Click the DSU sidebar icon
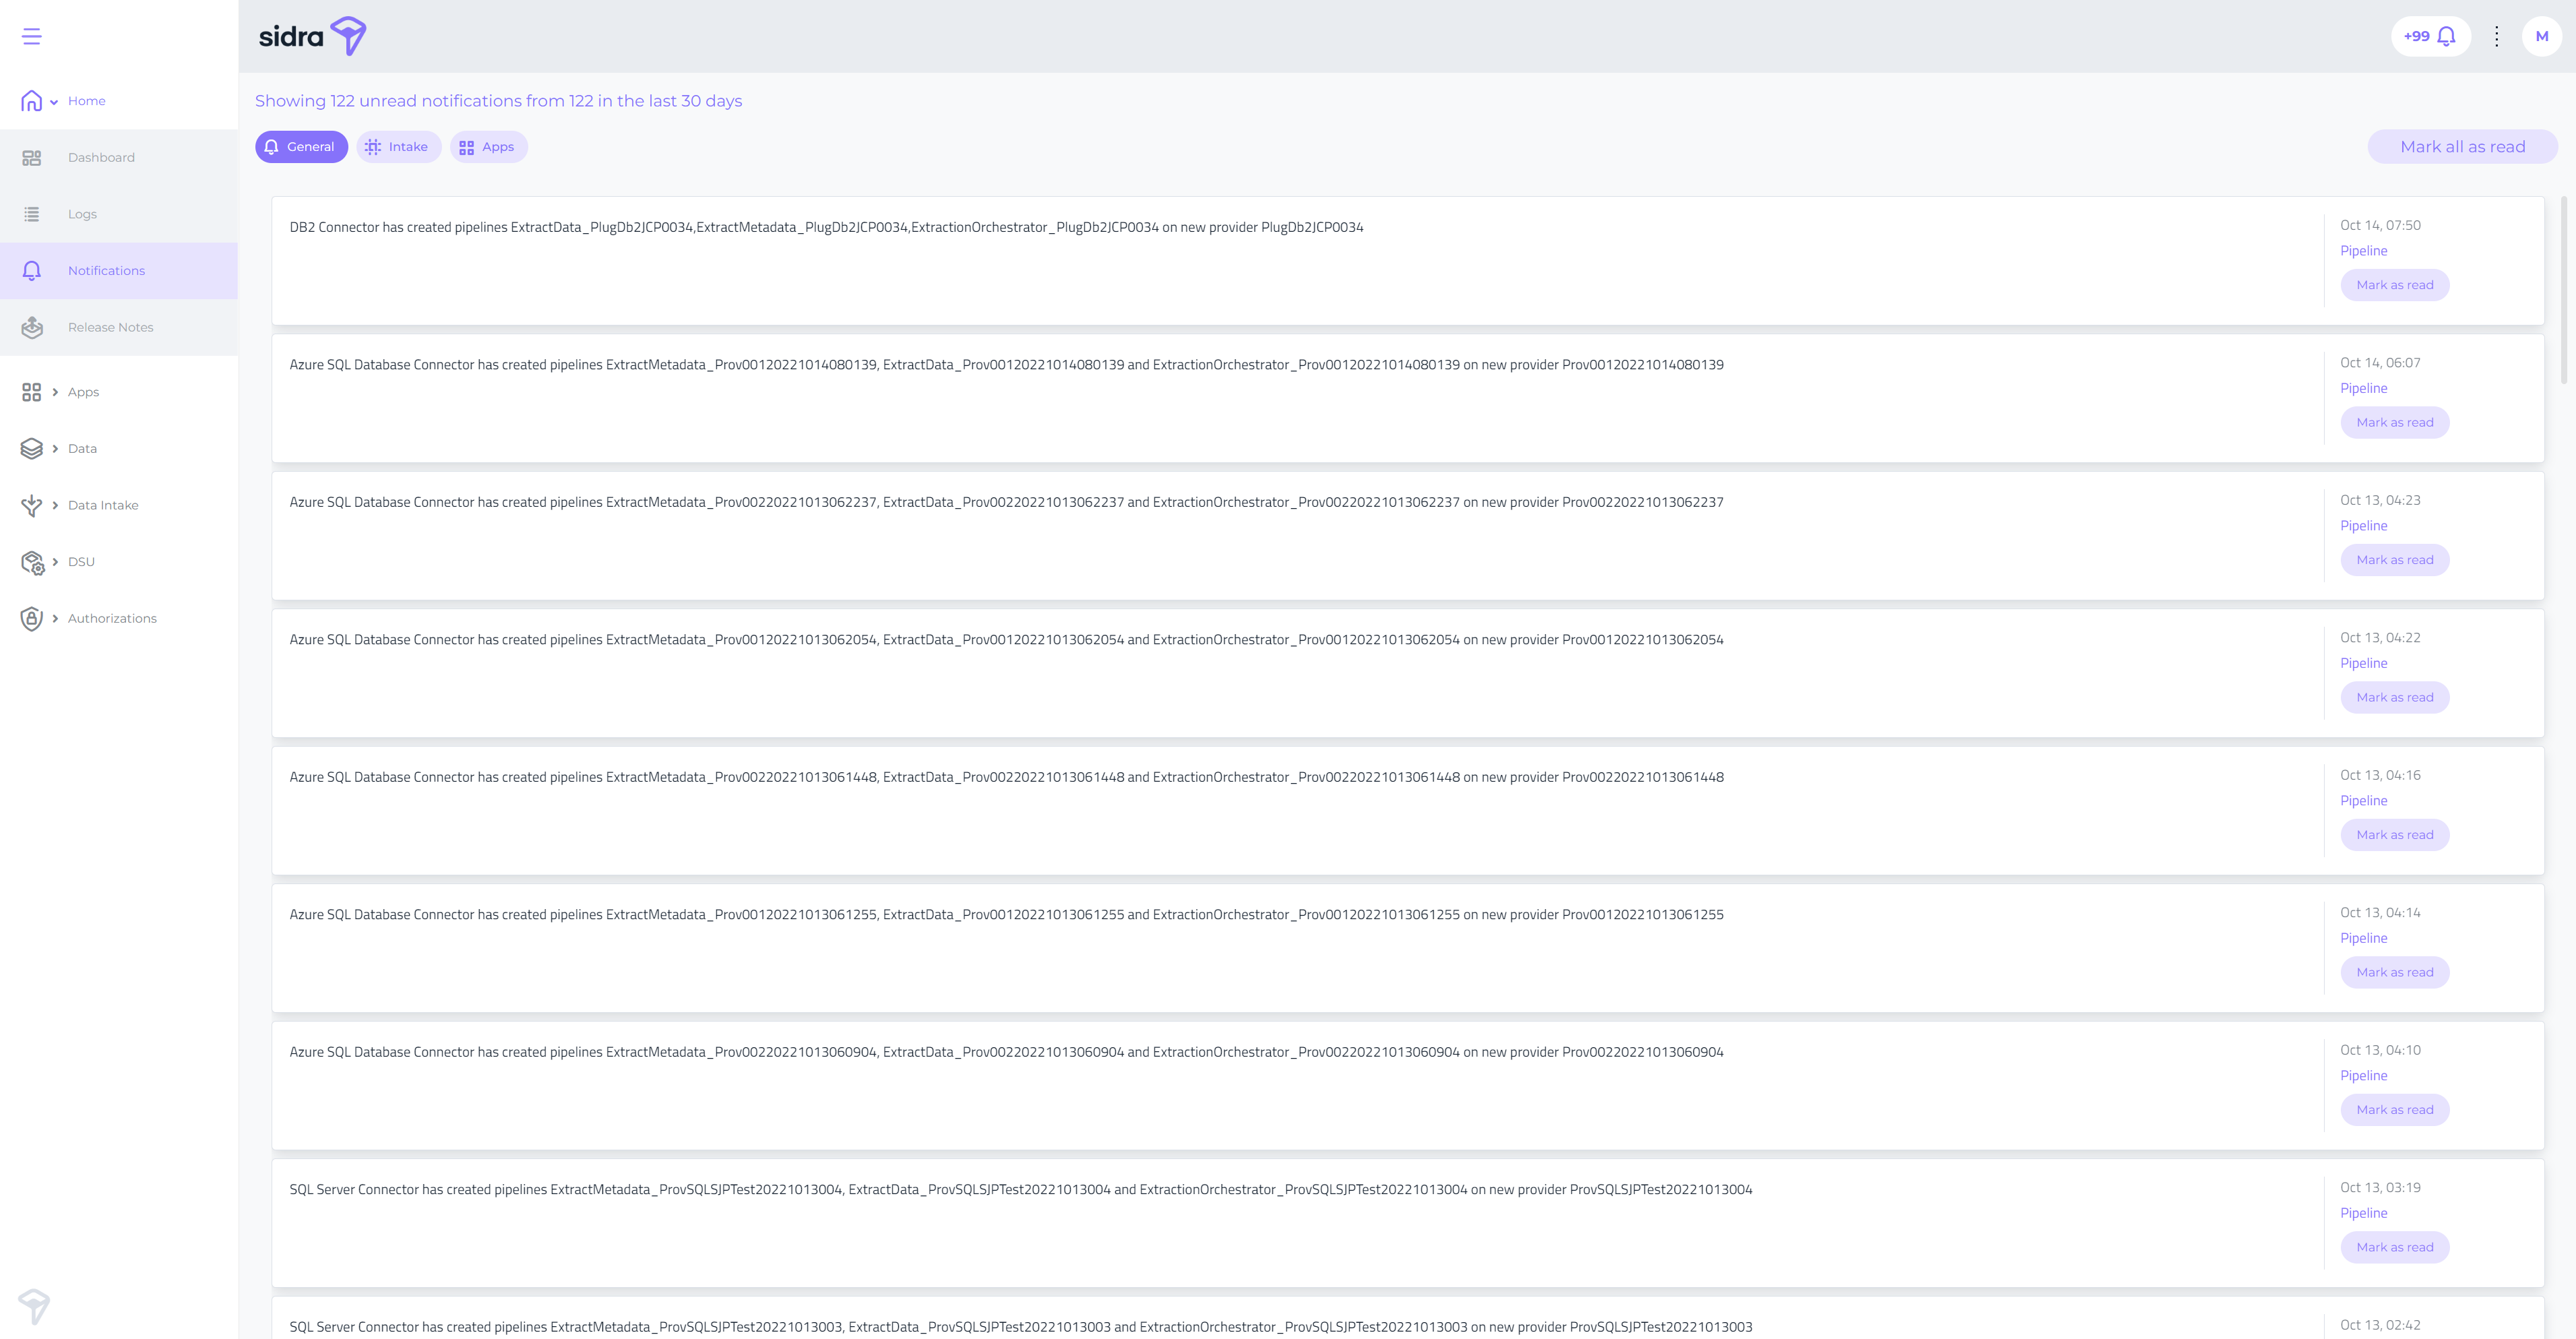The width and height of the screenshot is (2576, 1339). (32, 562)
